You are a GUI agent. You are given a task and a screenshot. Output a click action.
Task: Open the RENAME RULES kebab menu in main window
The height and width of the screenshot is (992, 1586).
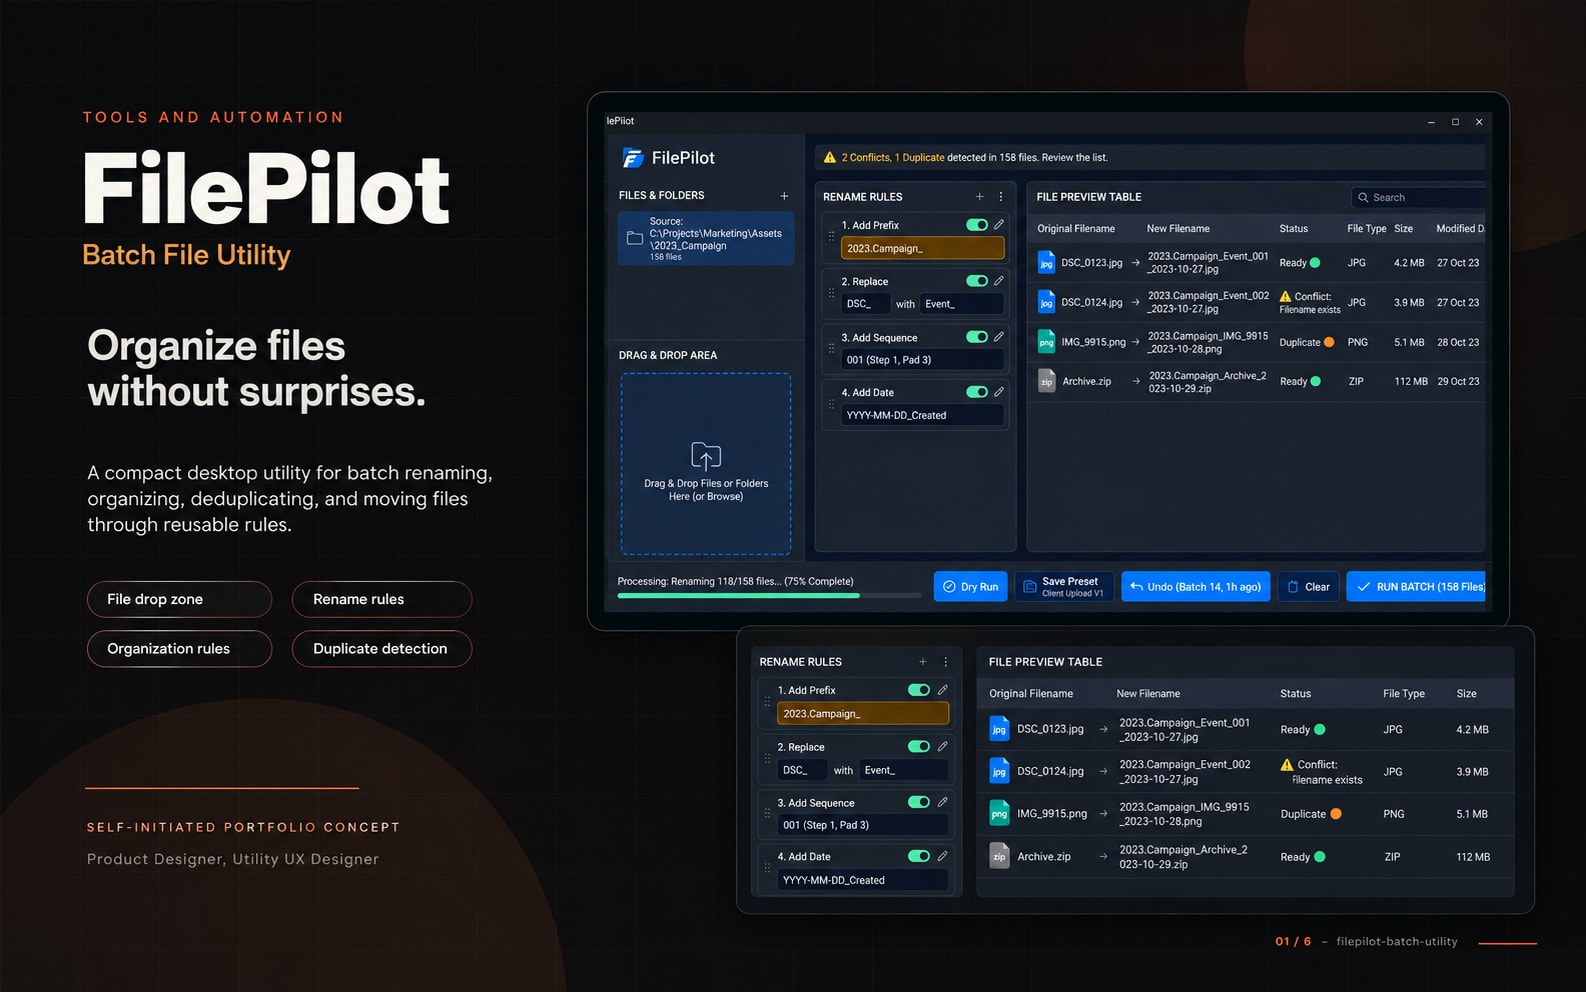[1001, 197]
